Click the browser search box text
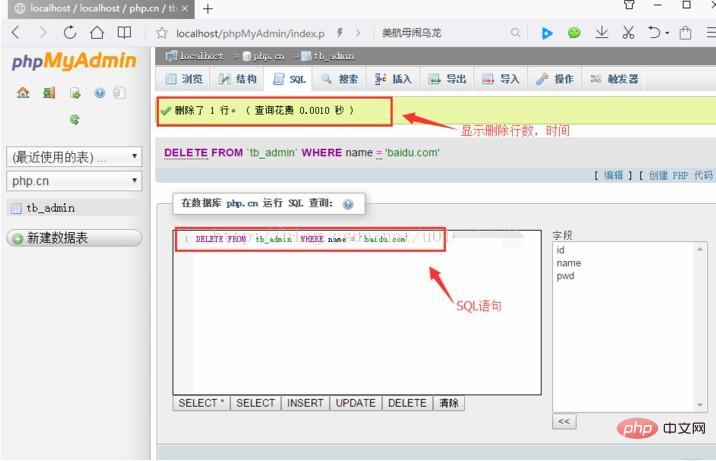716x461 pixels. click(411, 33)
